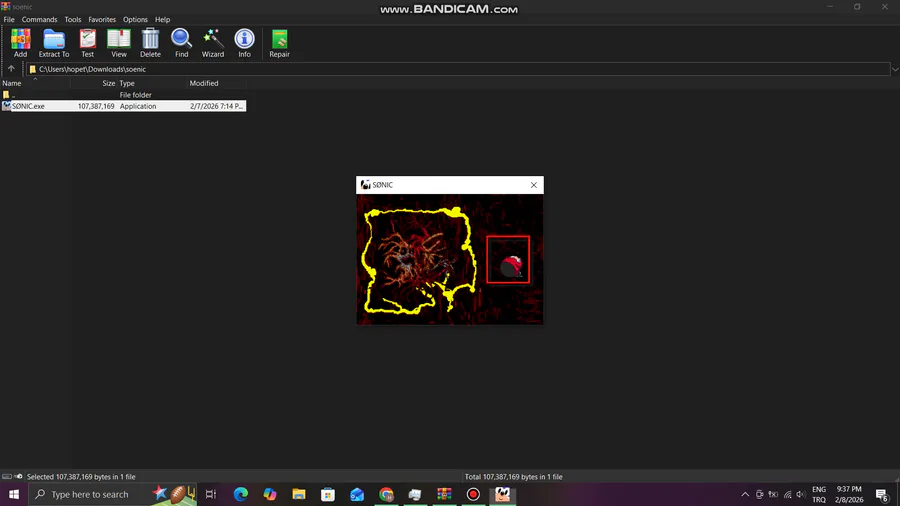900x506 pixels.
Task: Select the SØNIC.exe file row
Action: point(123,106)
